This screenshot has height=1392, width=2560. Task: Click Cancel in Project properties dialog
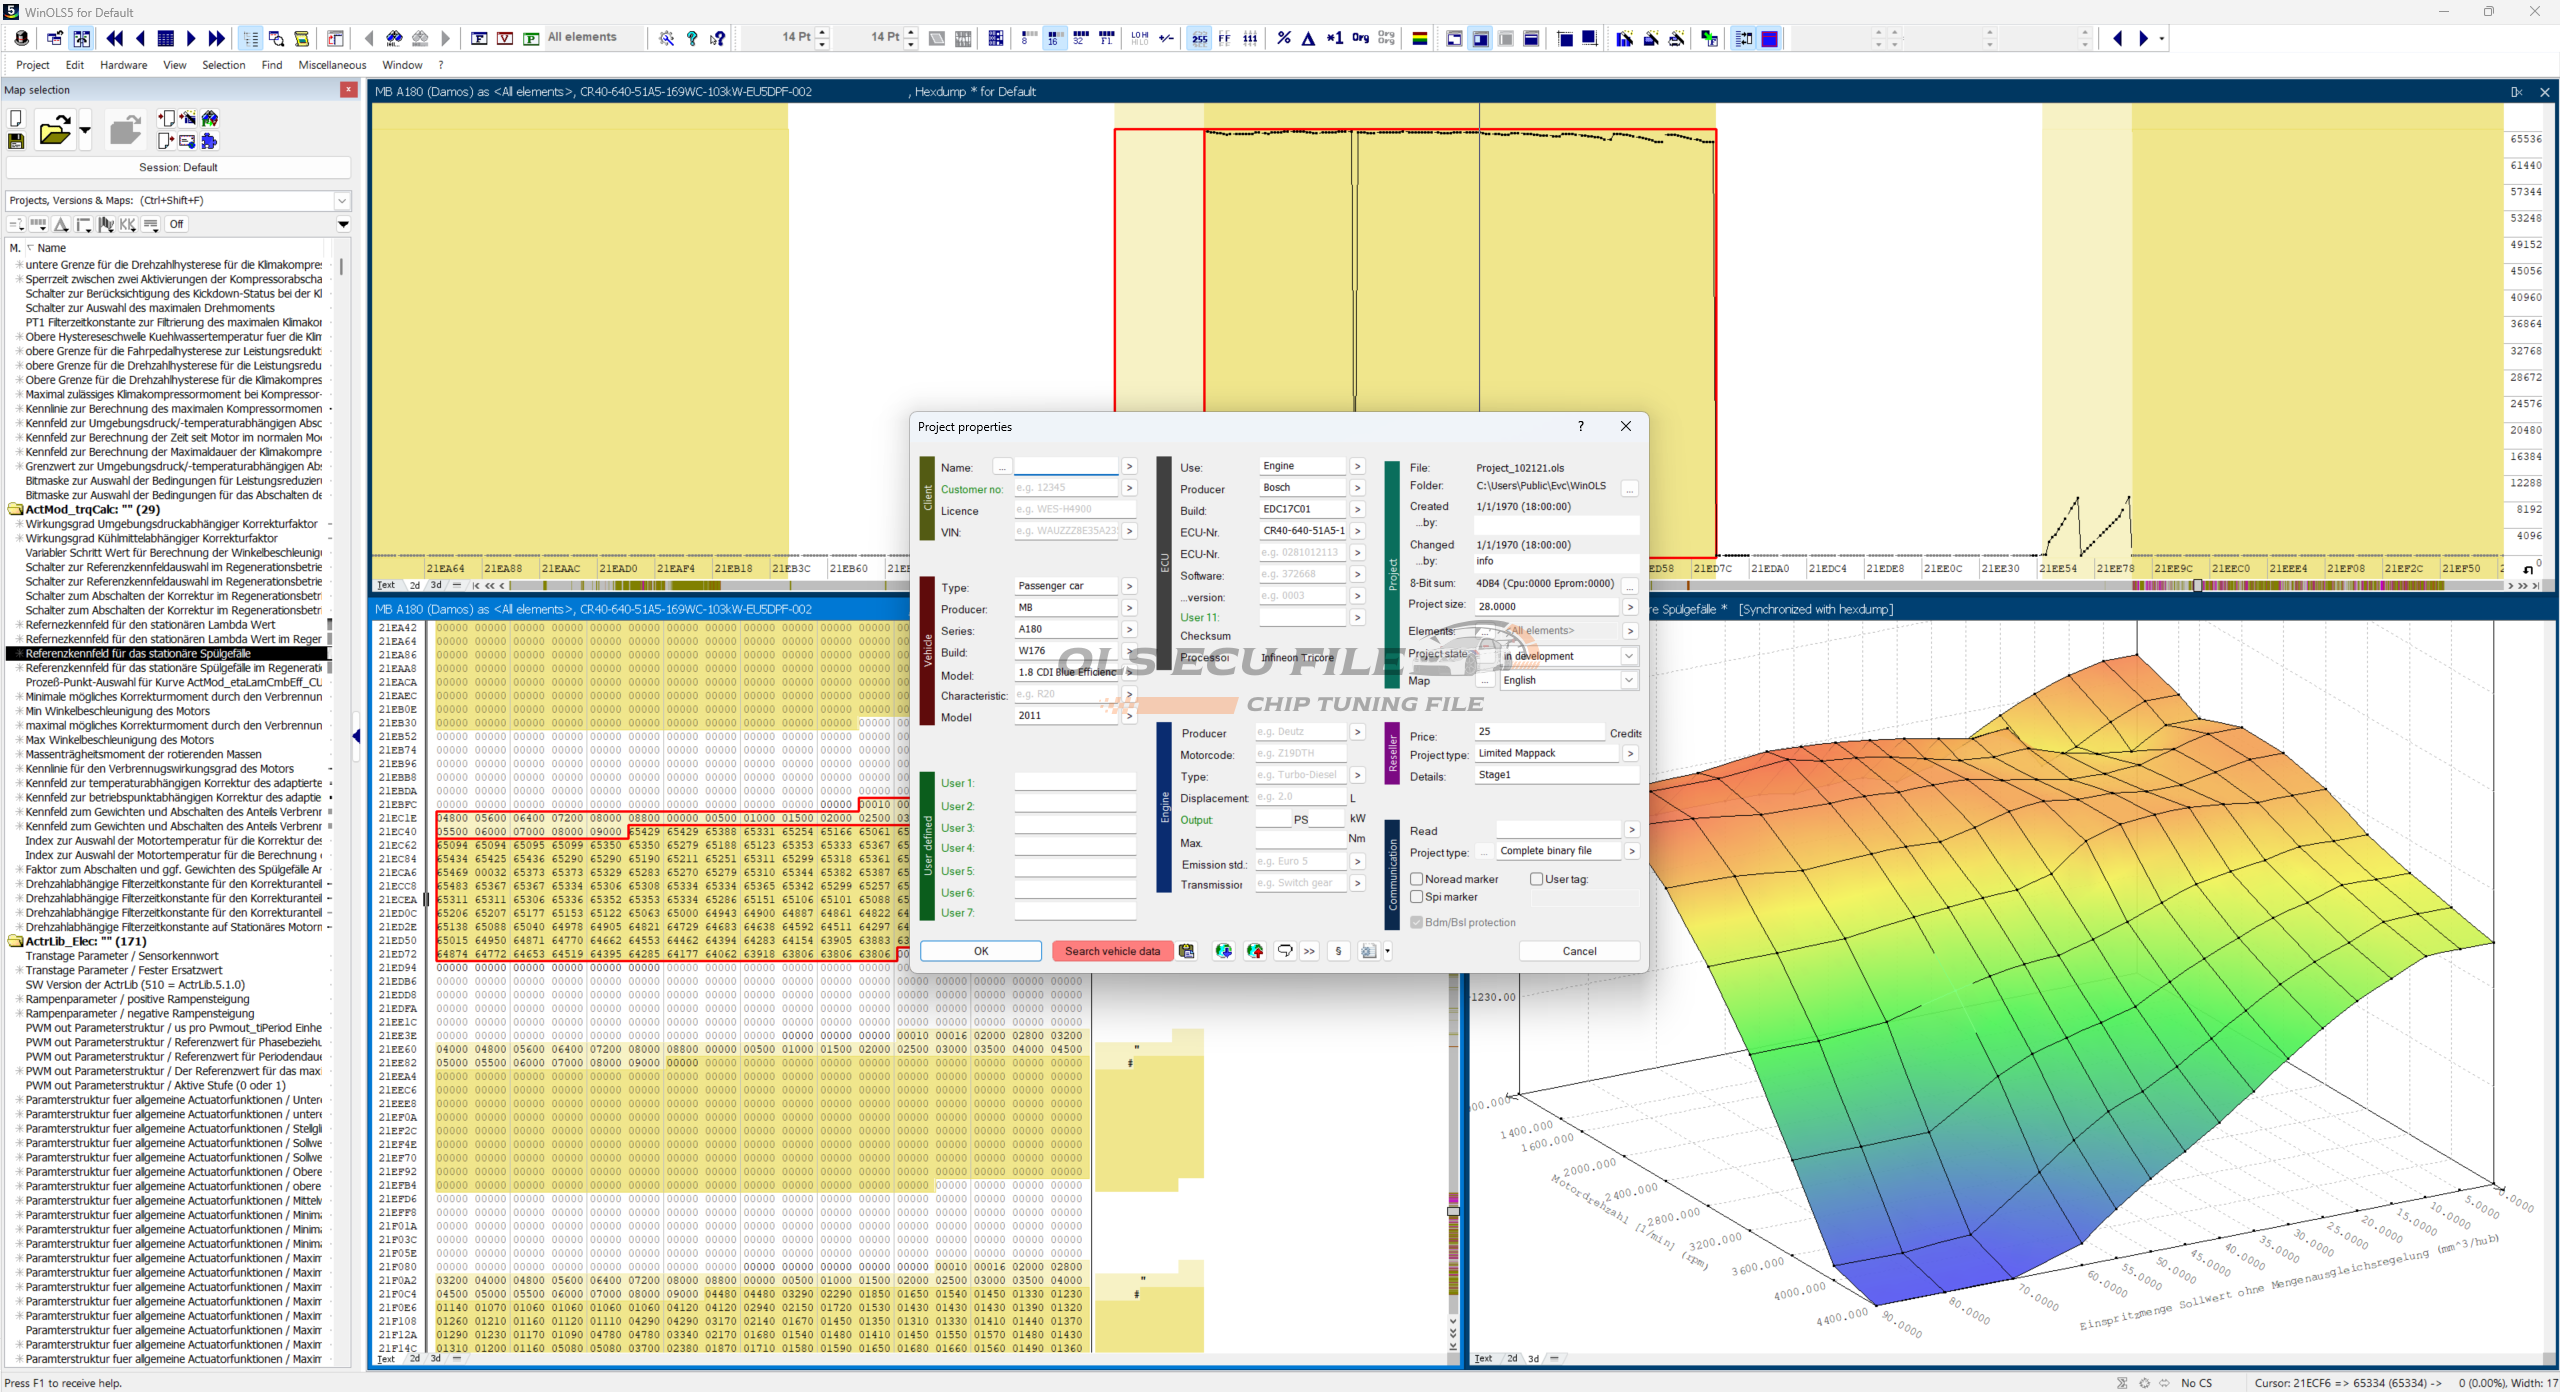(x=1579, y=951)
